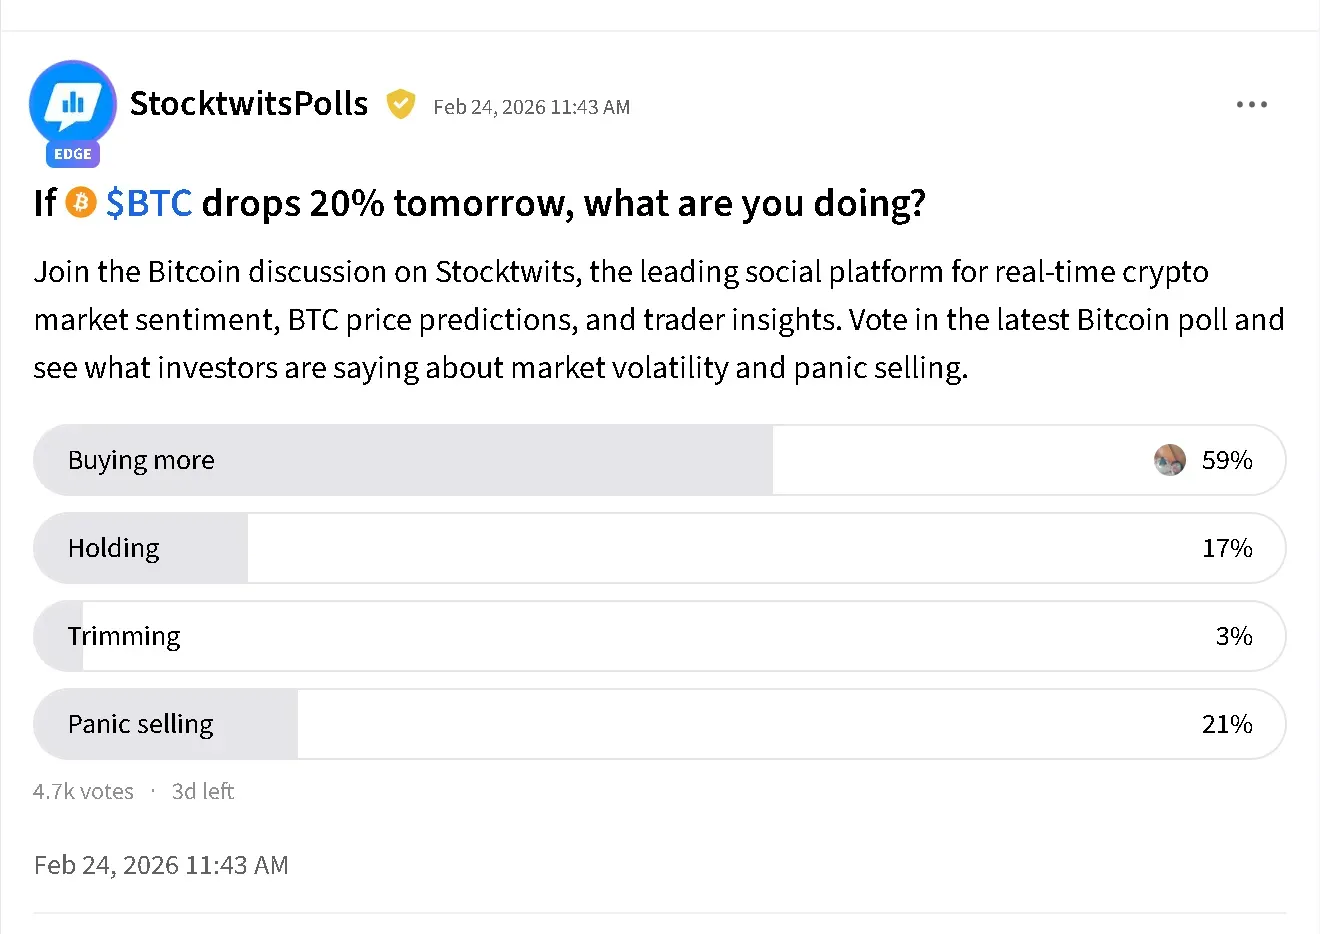Pick the Panic selling poll option

pos(141,724)
